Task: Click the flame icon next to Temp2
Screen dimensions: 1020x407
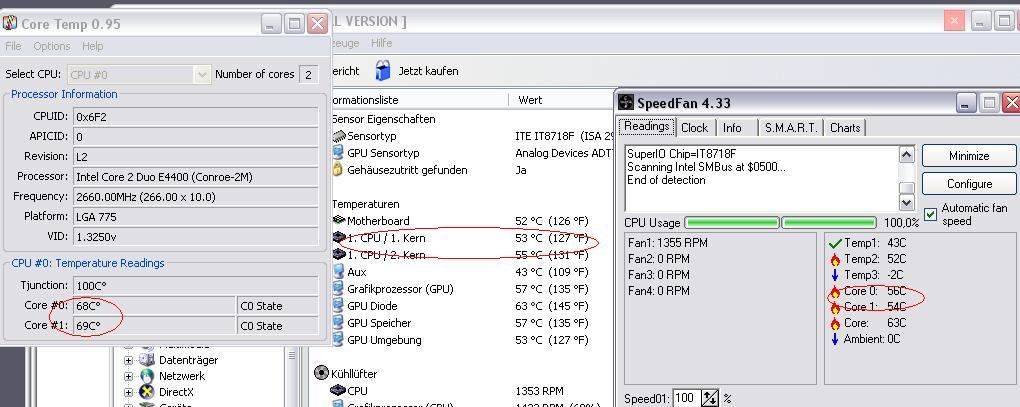Action: point(835,259)
